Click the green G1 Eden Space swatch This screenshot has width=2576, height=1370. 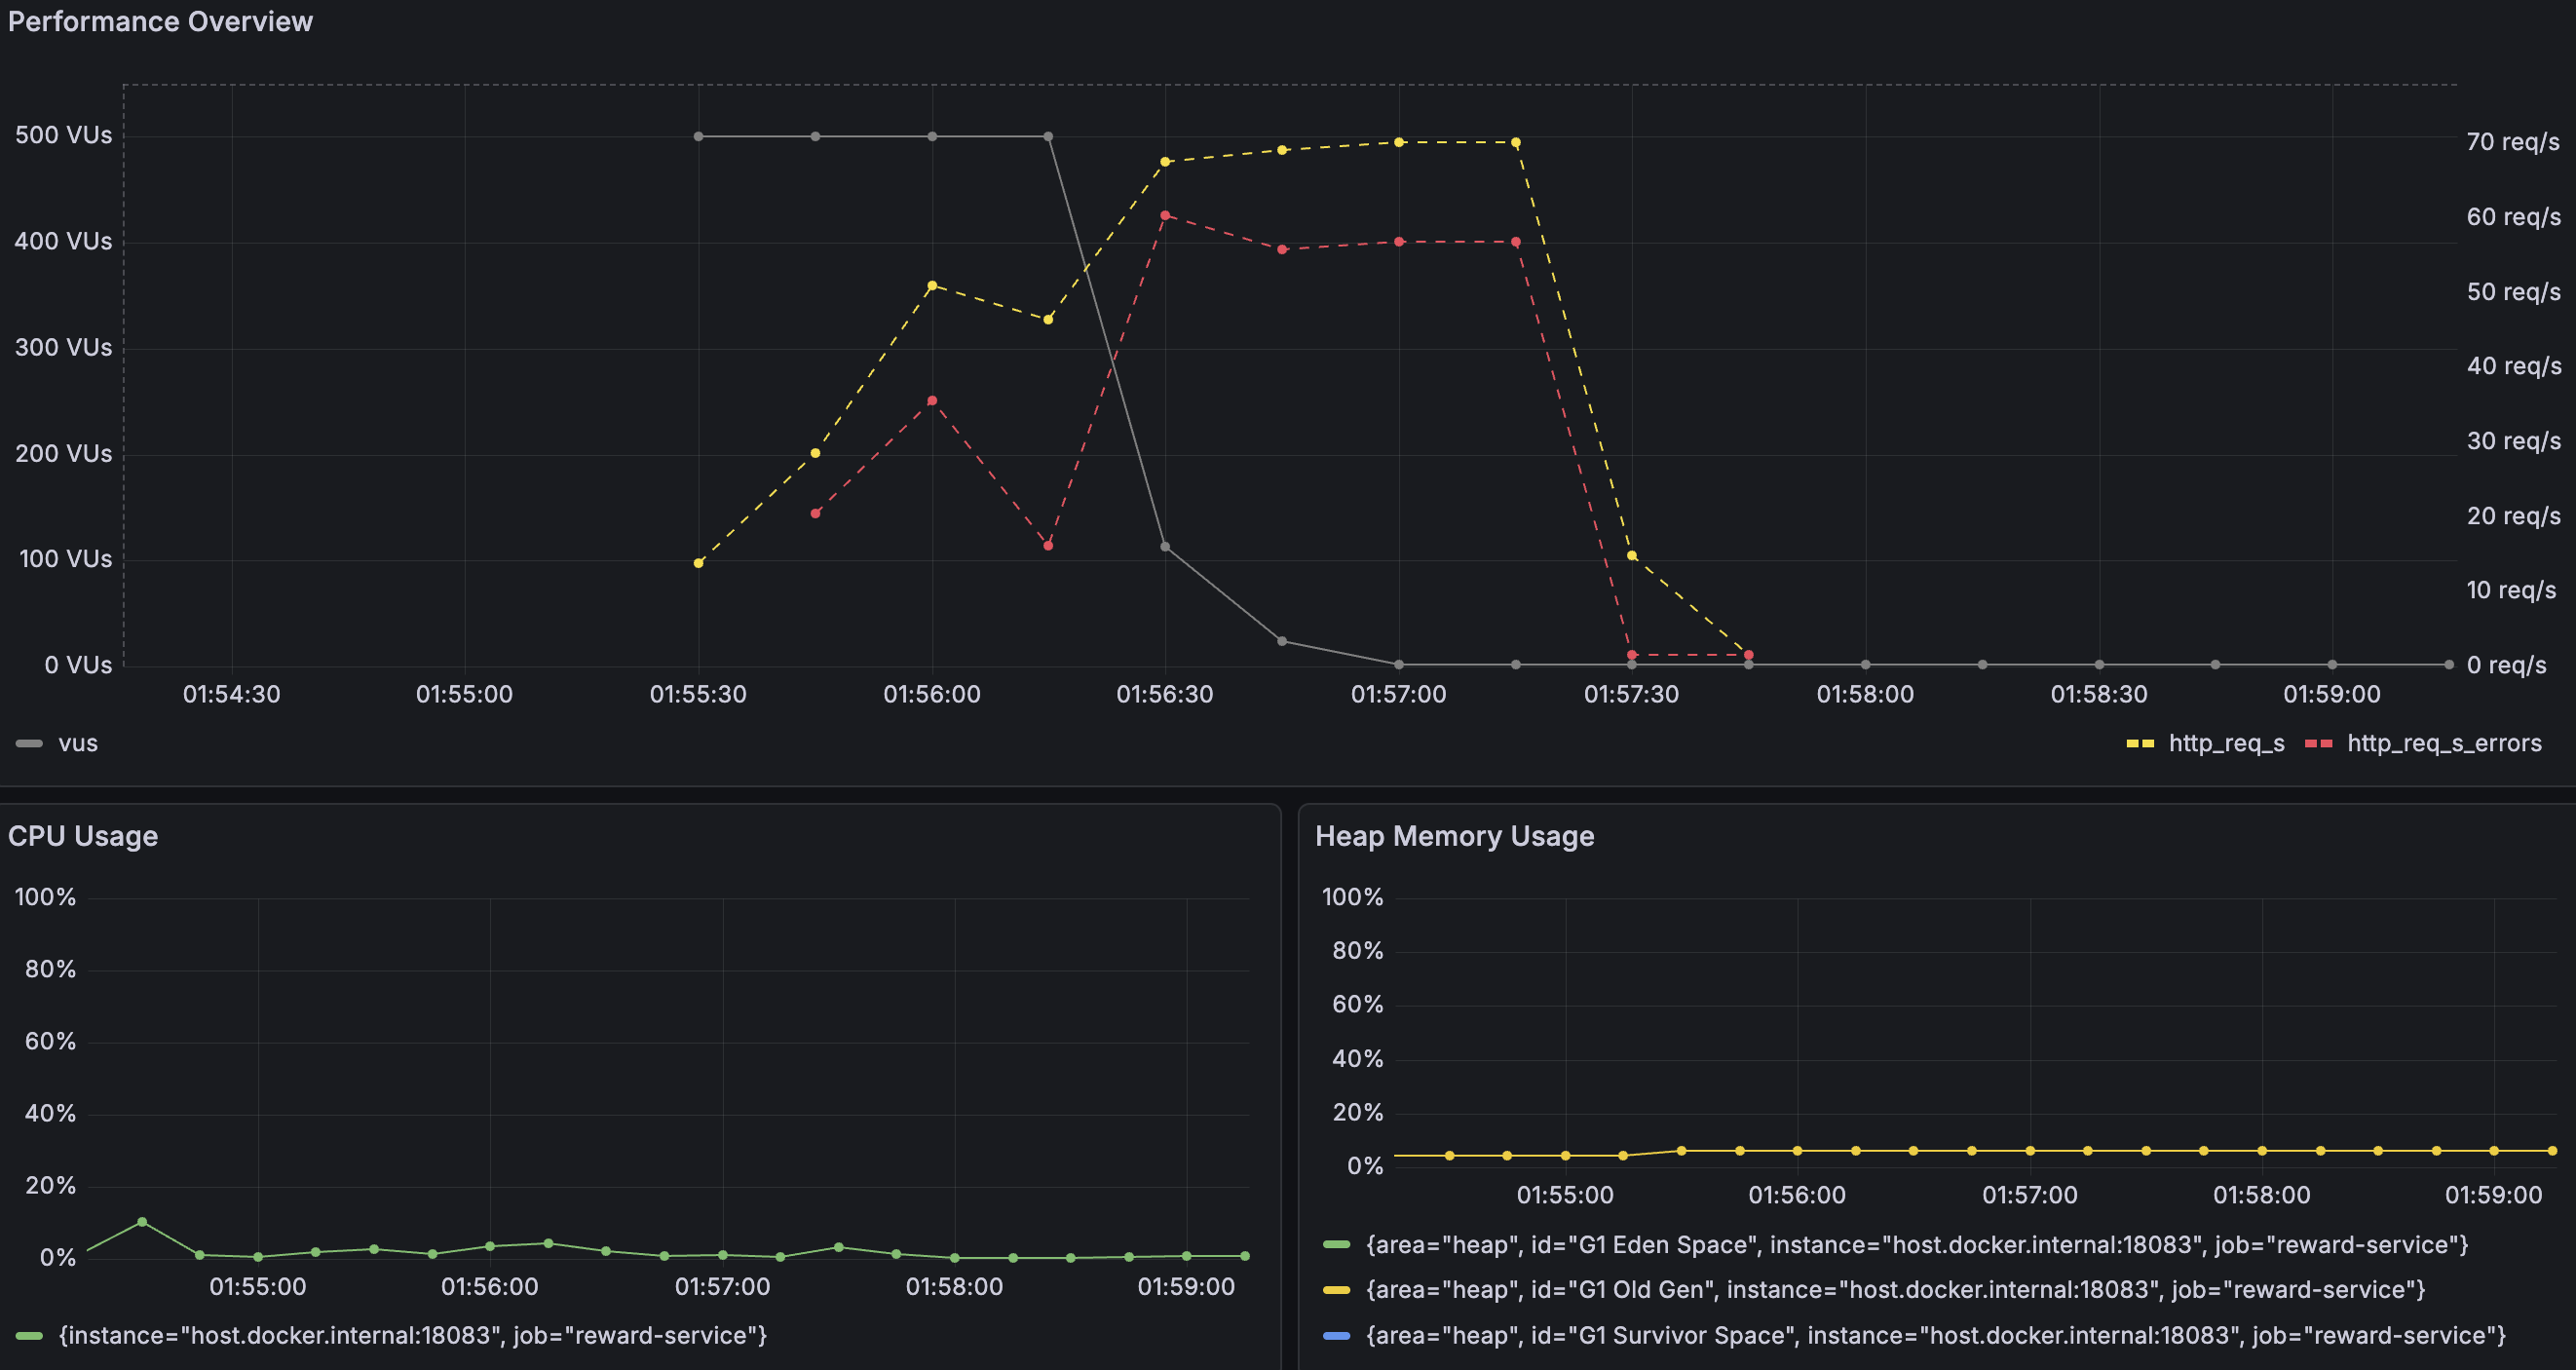click(x=1336, y=1245)
